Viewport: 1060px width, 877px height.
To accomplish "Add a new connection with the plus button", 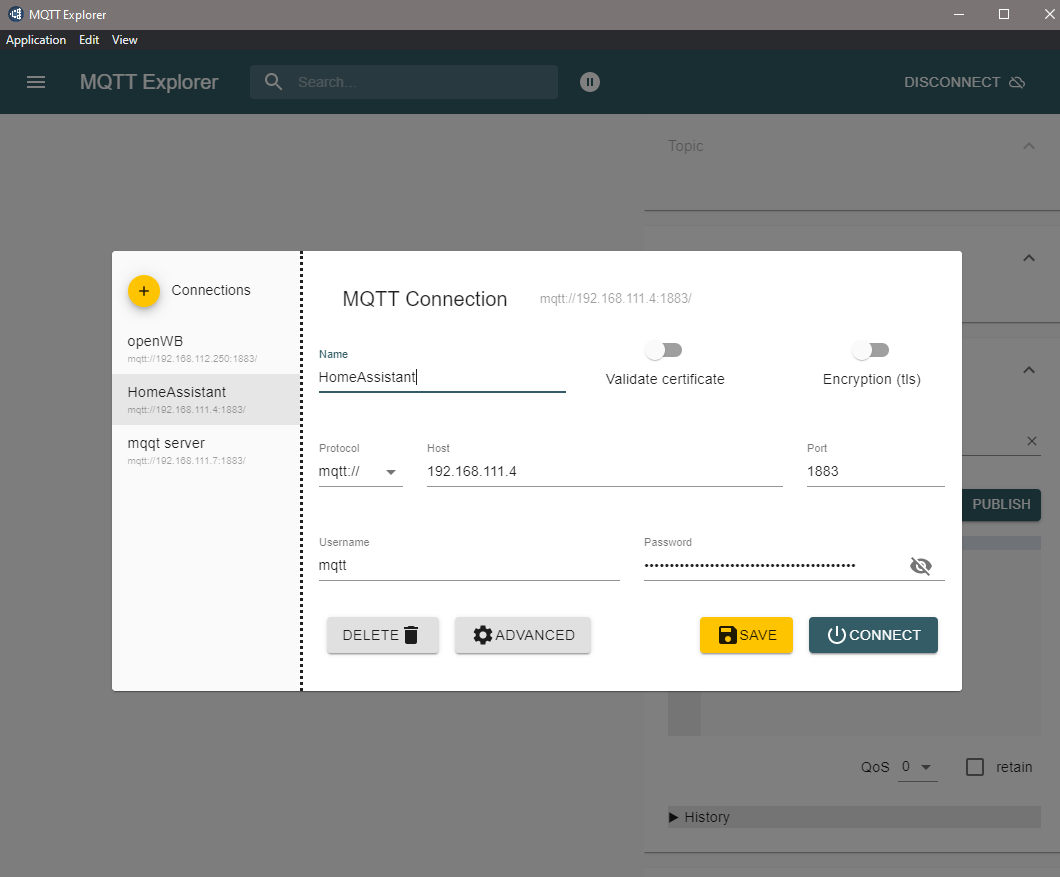I will click(143, 291).
